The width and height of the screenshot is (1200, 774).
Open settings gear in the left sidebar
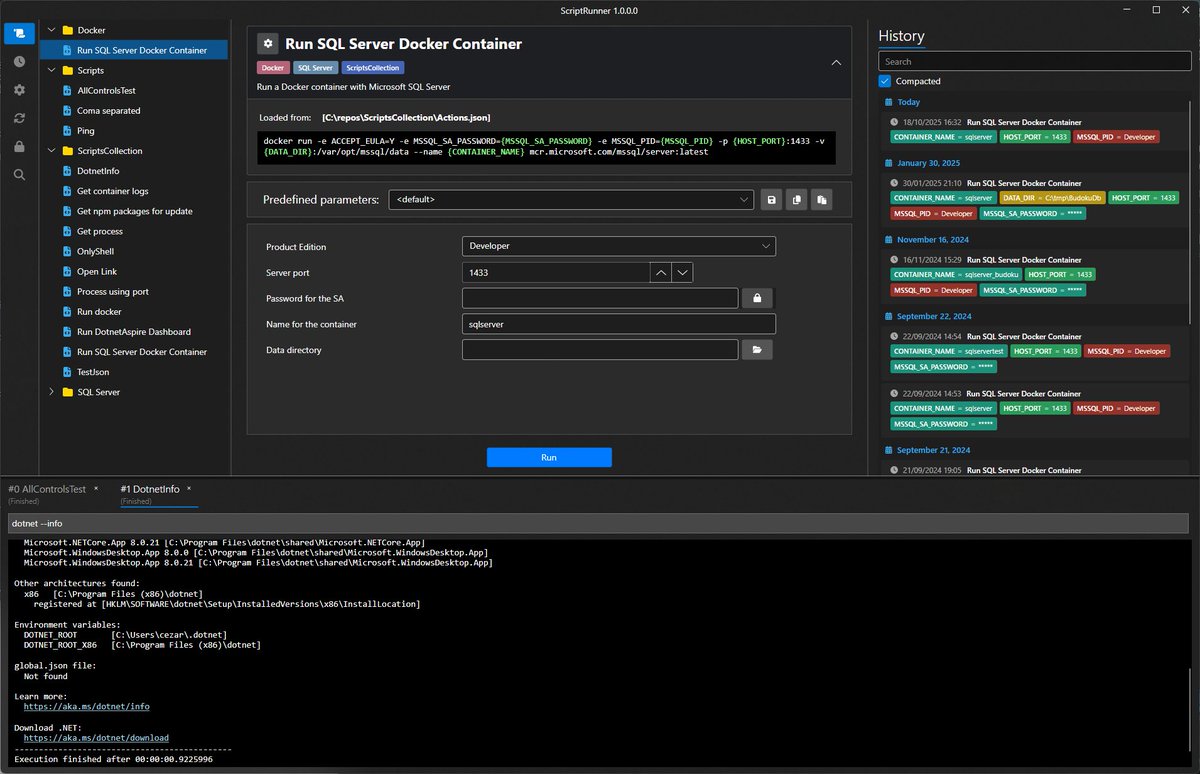click(19, 90)
